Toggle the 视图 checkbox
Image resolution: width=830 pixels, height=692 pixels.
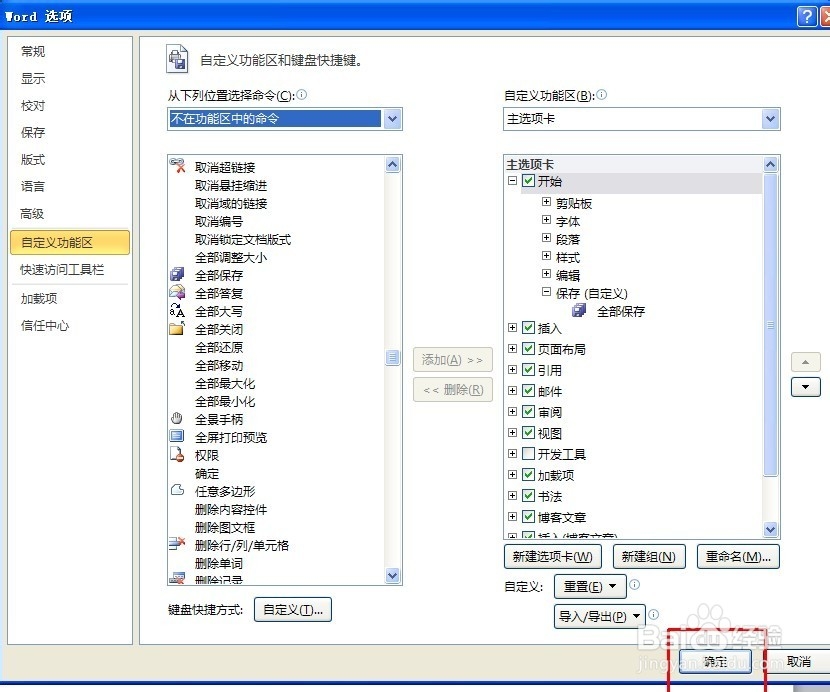click(x=528, y=433)
